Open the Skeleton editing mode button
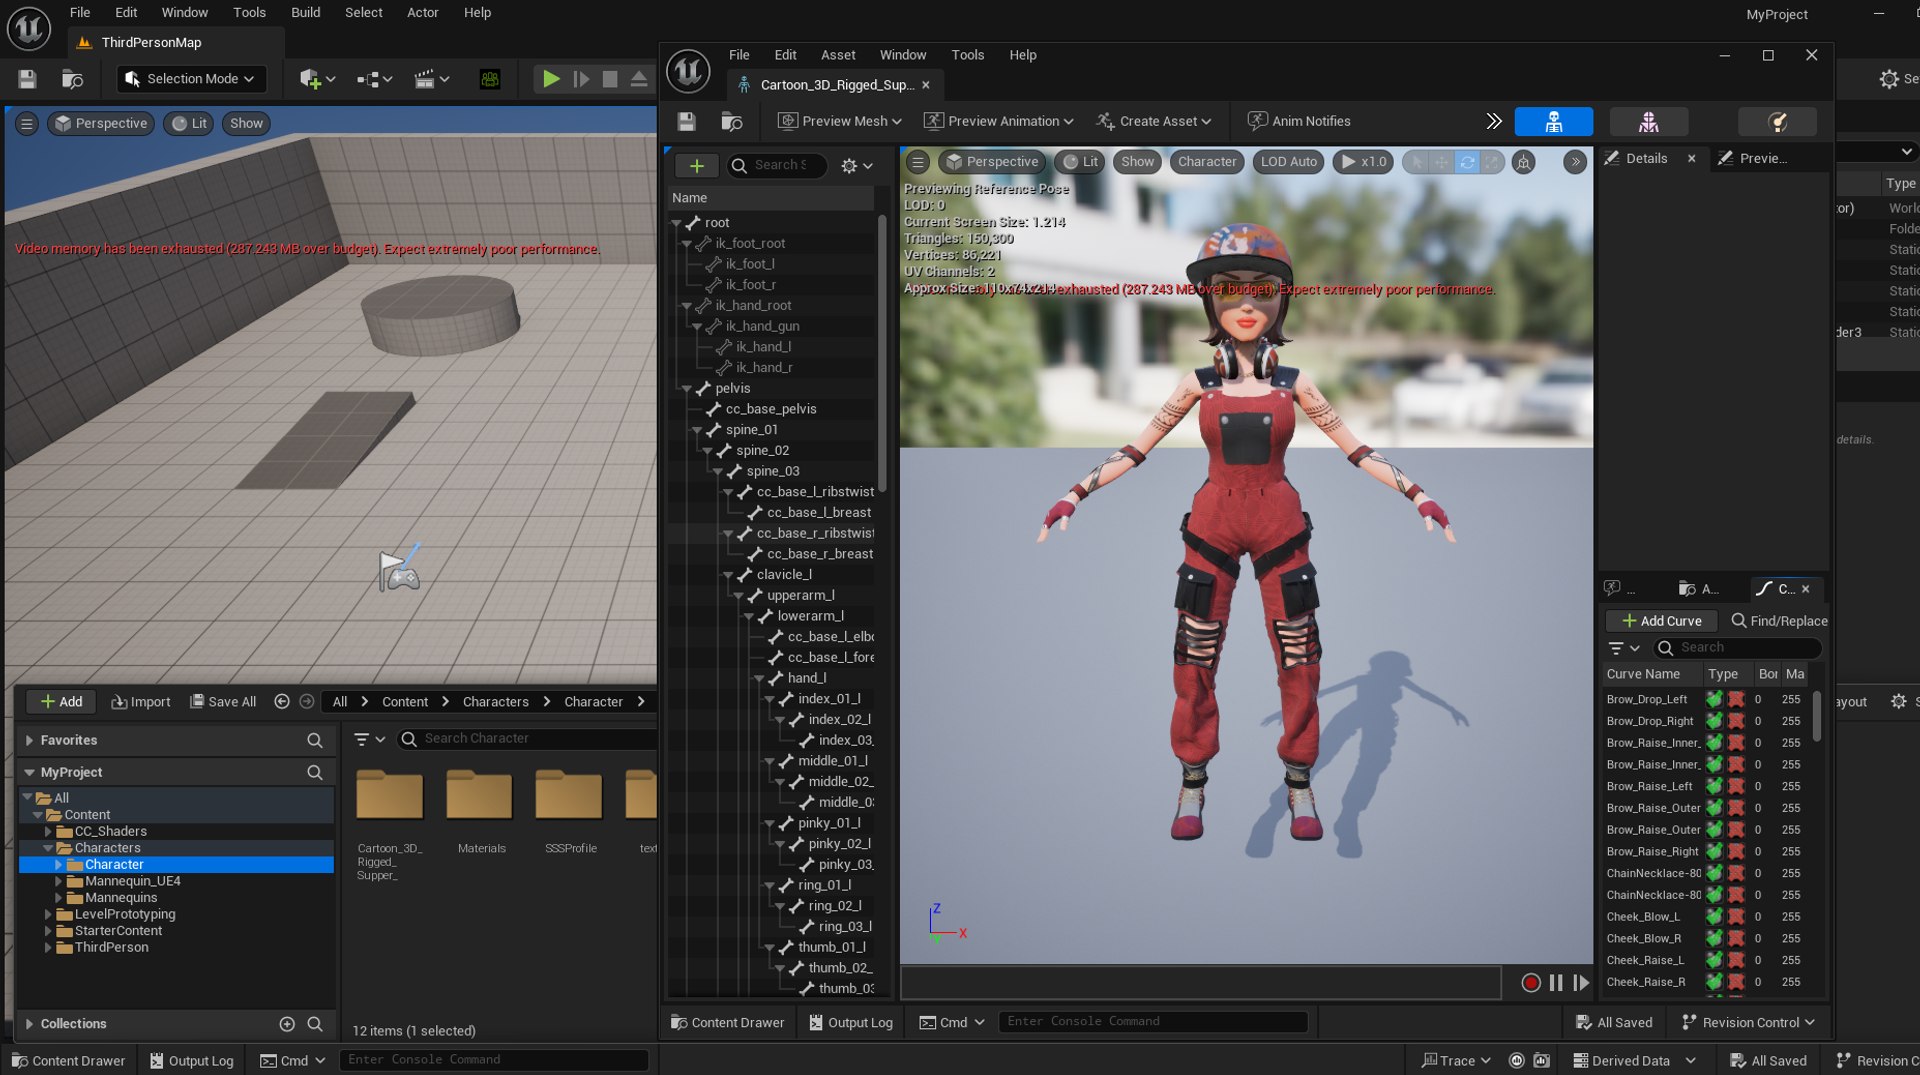This screenshot has height=1075, width=1920. [x=1553, y=121]
